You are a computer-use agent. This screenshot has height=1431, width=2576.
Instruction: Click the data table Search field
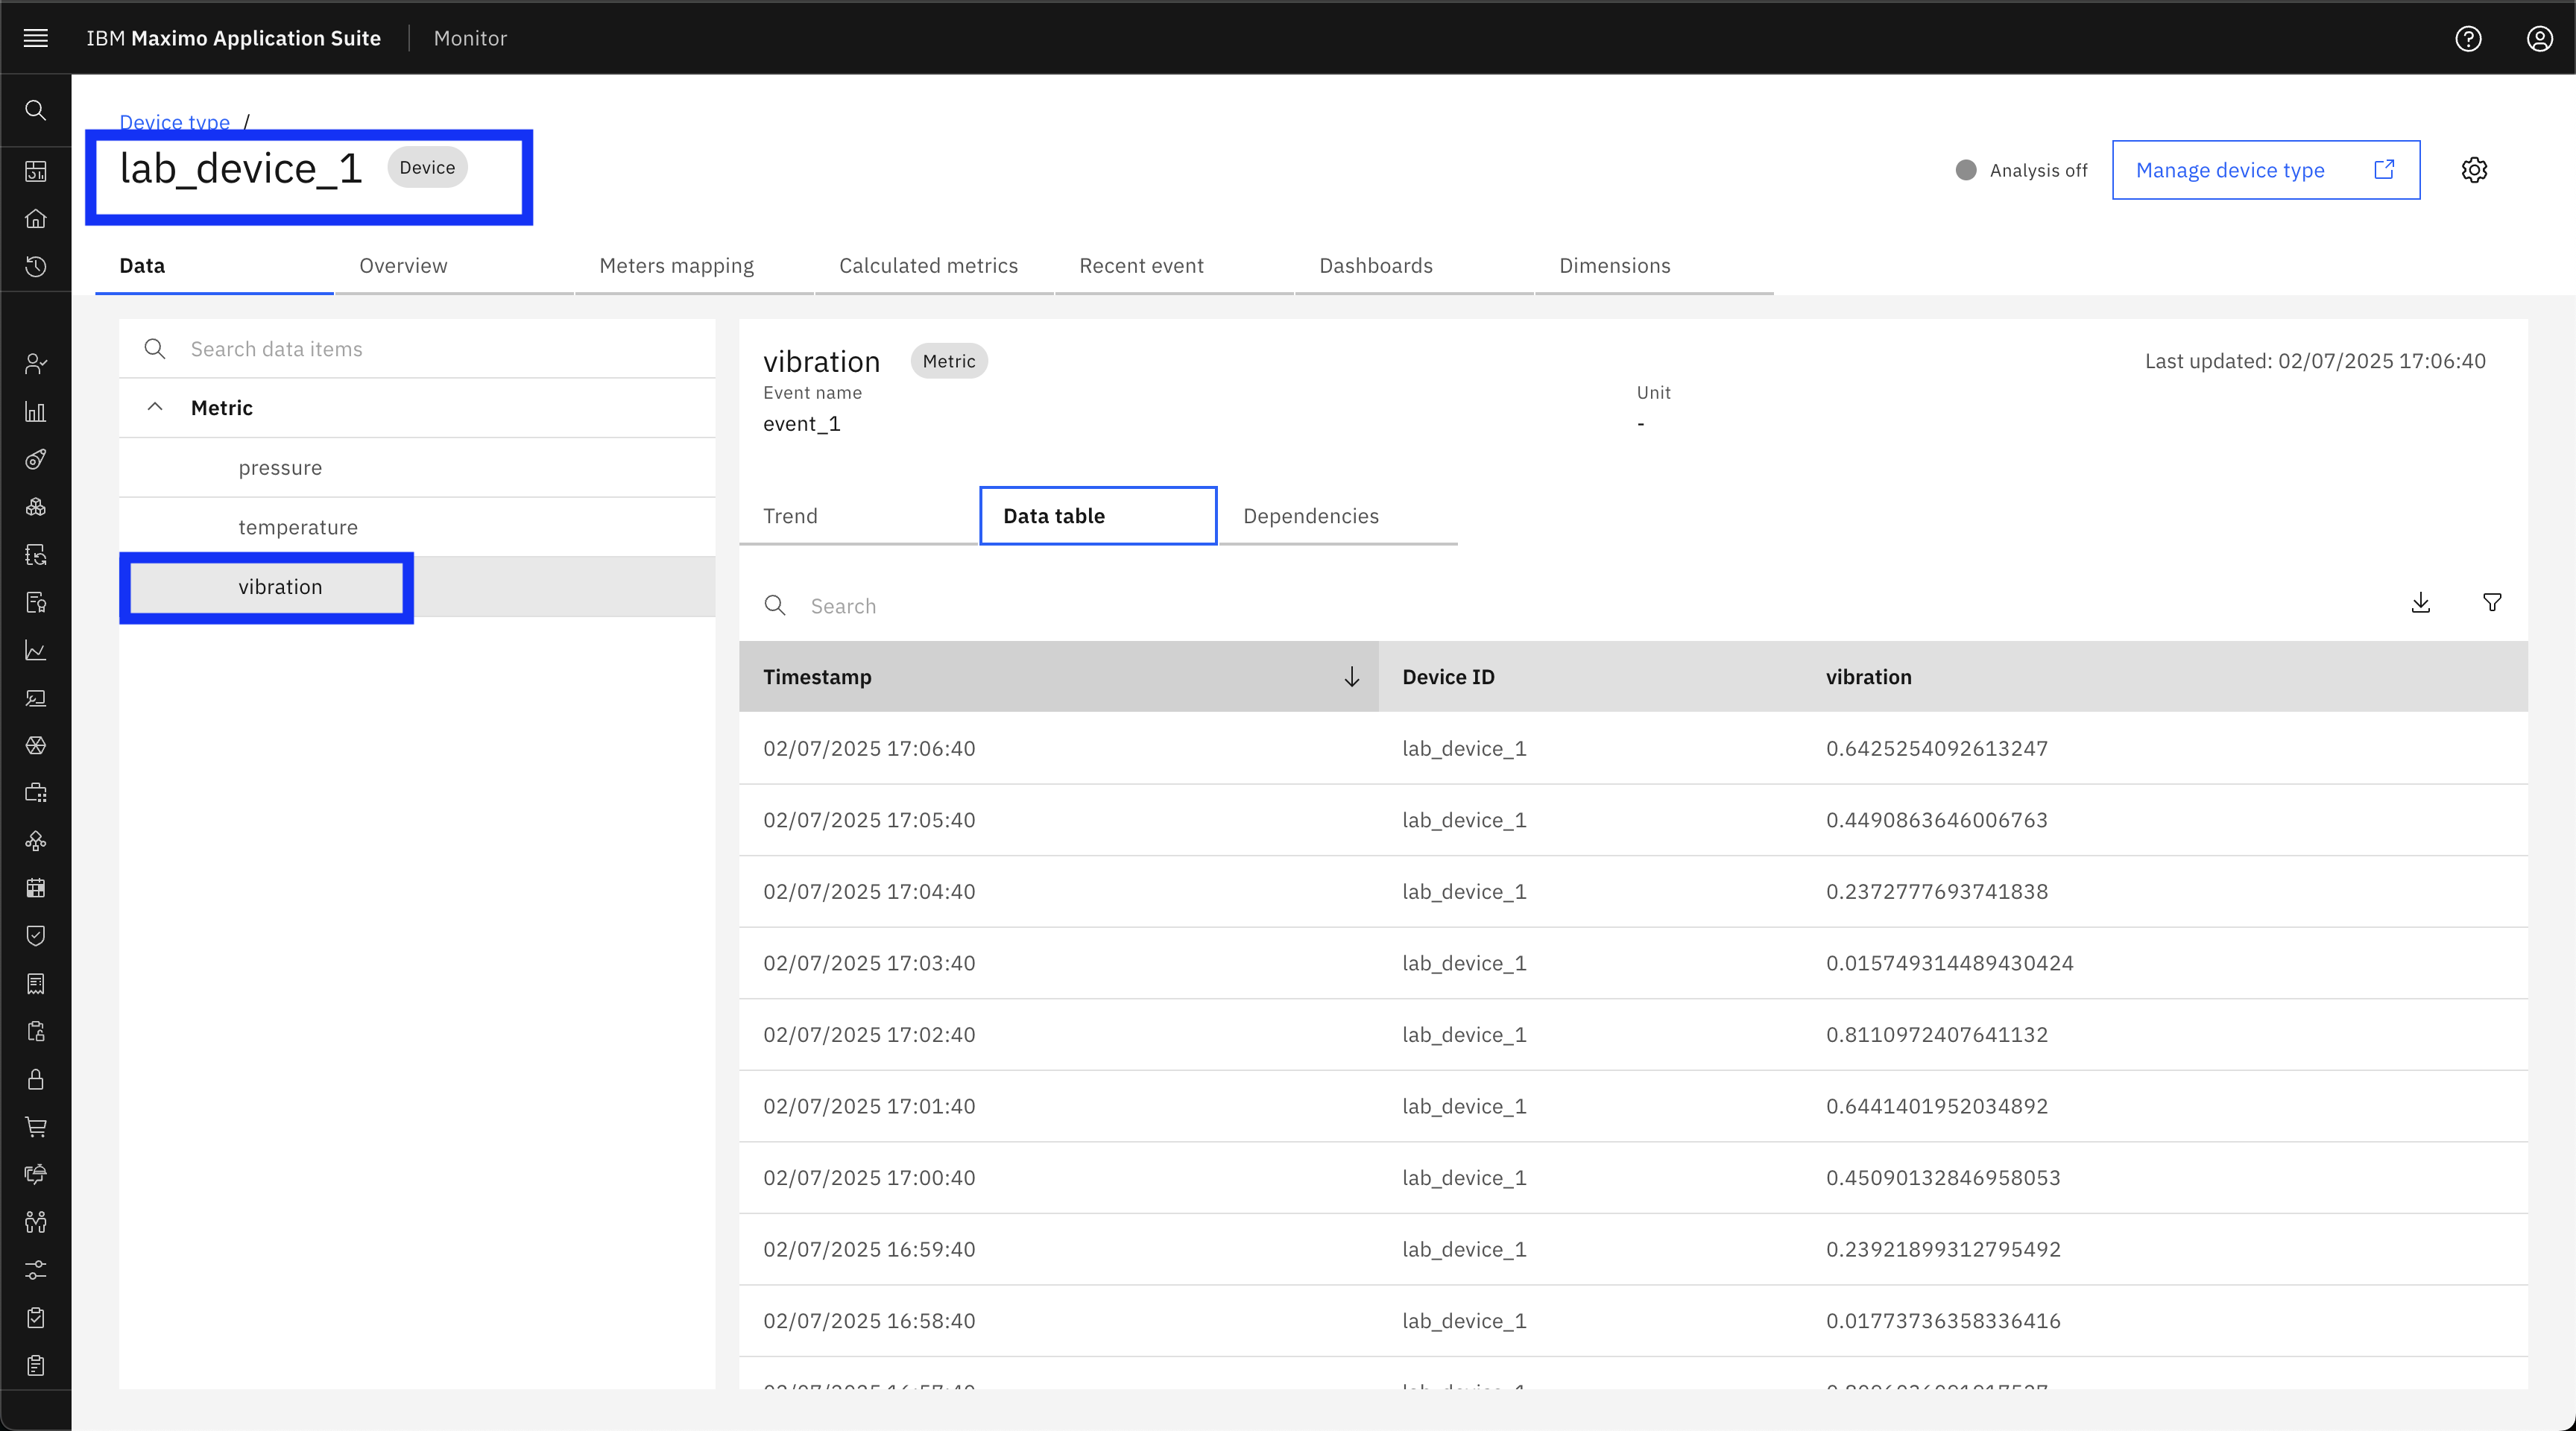coord(1560,606)
